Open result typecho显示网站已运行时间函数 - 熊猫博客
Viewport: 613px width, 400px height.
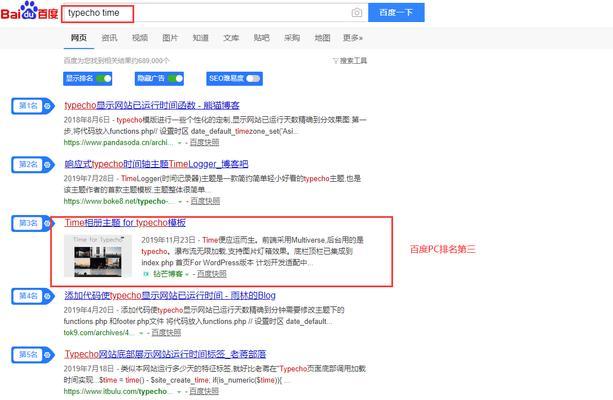point(152,105)
